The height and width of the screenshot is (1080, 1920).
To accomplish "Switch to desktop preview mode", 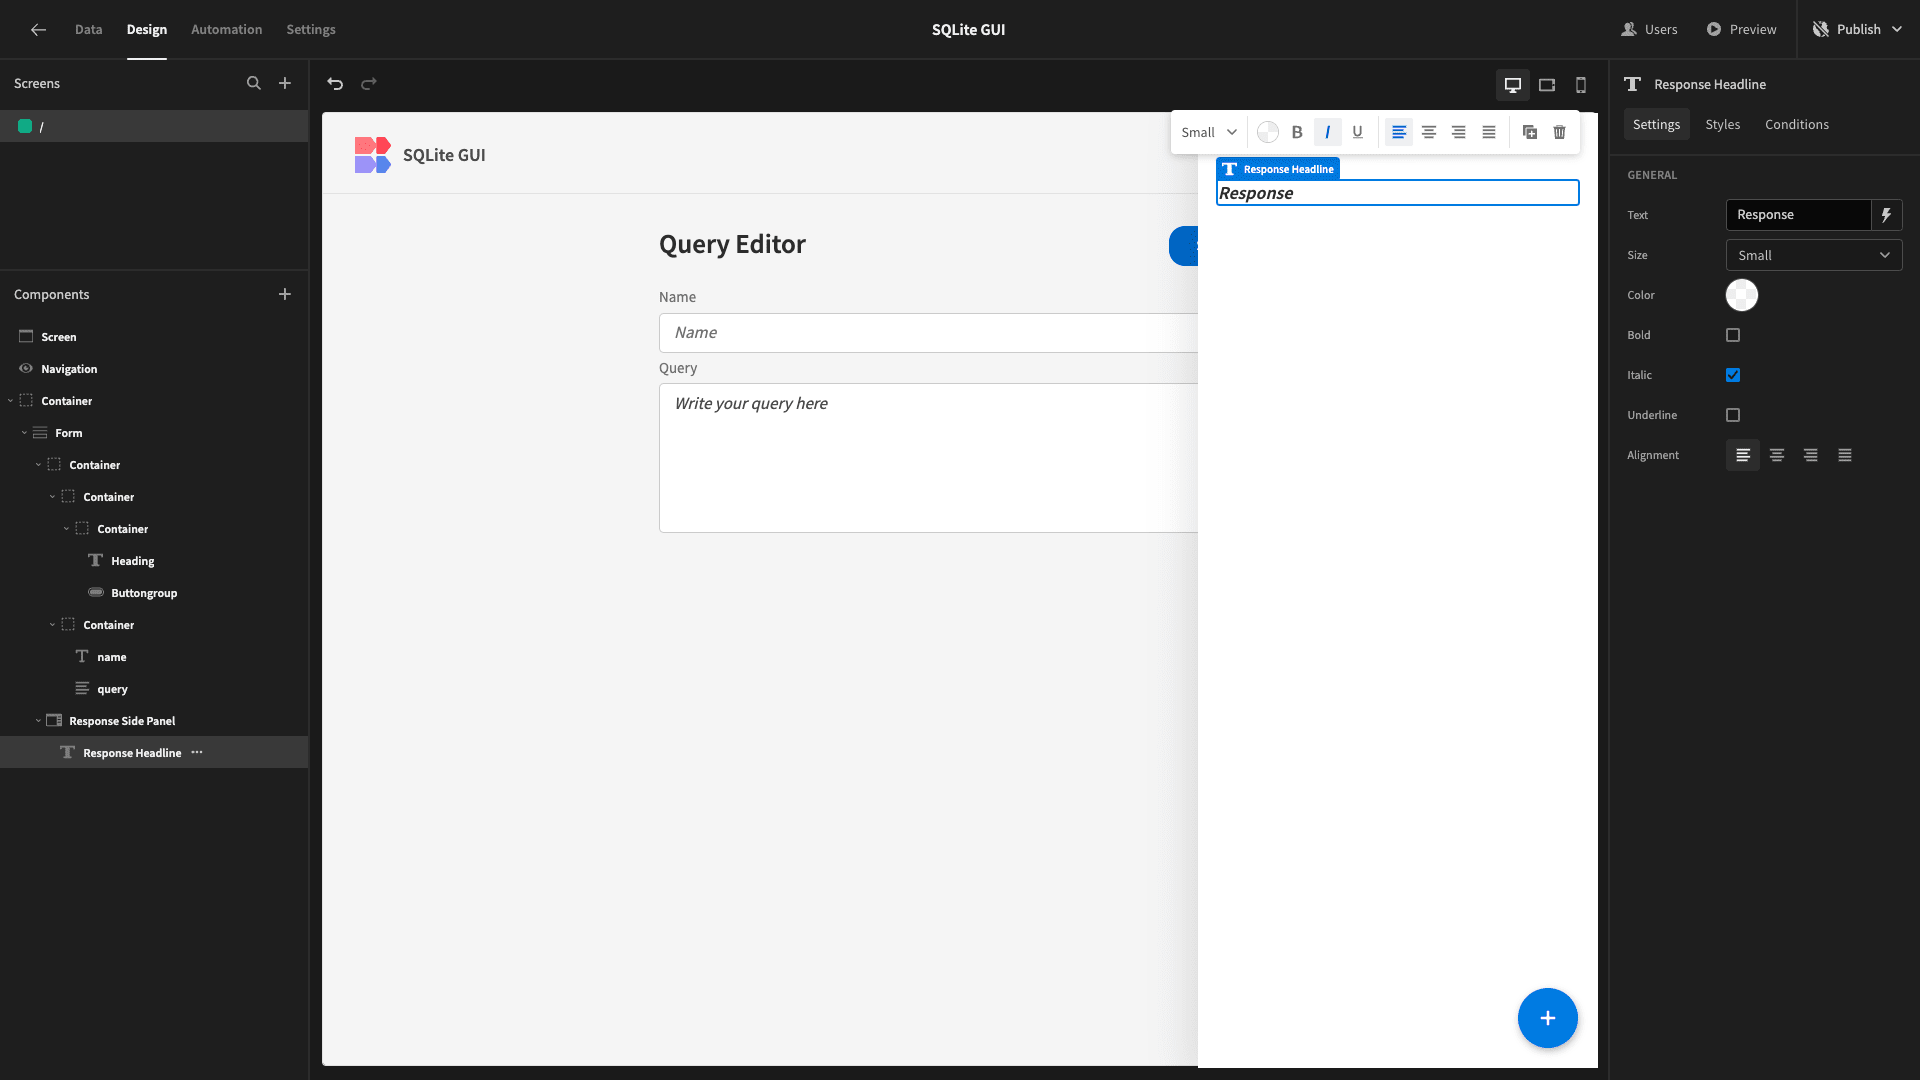I will point(1513,85).
